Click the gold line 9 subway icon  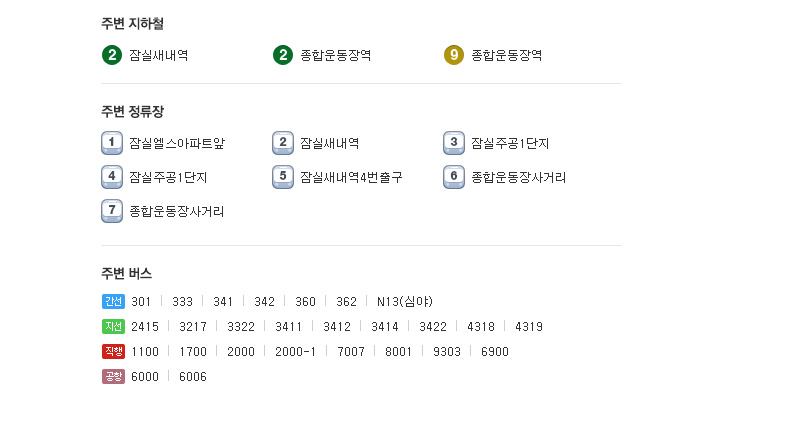pos(454,55)
